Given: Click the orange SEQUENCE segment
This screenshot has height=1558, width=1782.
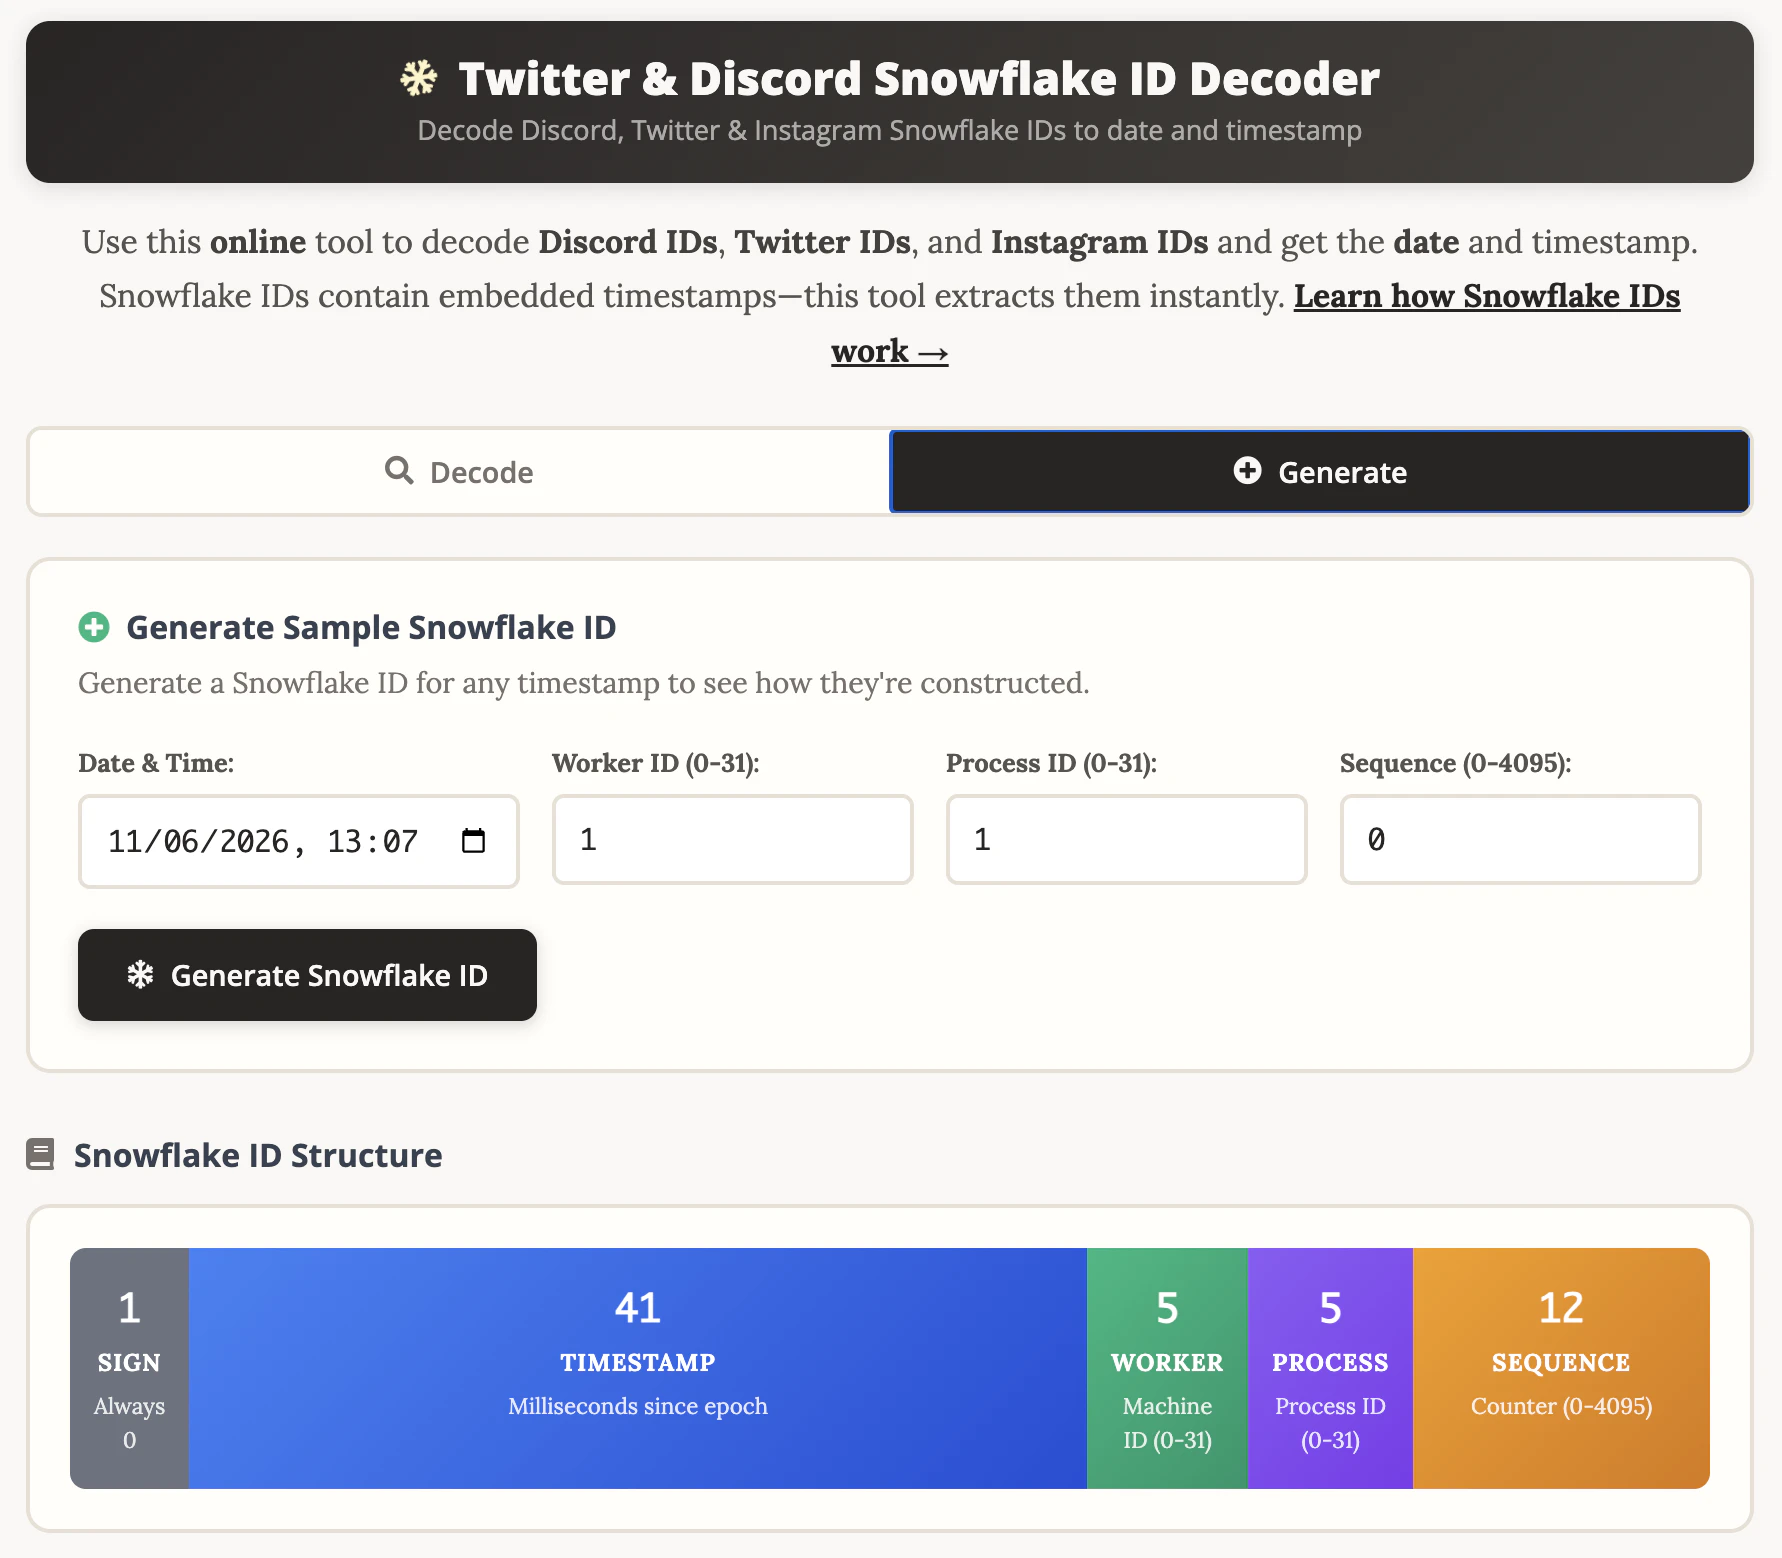Looking at the screenshot, I should [x=1561, y=1368].
